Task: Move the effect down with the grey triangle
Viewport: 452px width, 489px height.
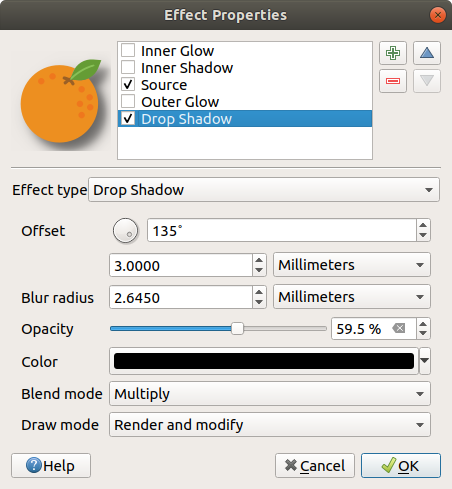Action: [x=427, y=81]
